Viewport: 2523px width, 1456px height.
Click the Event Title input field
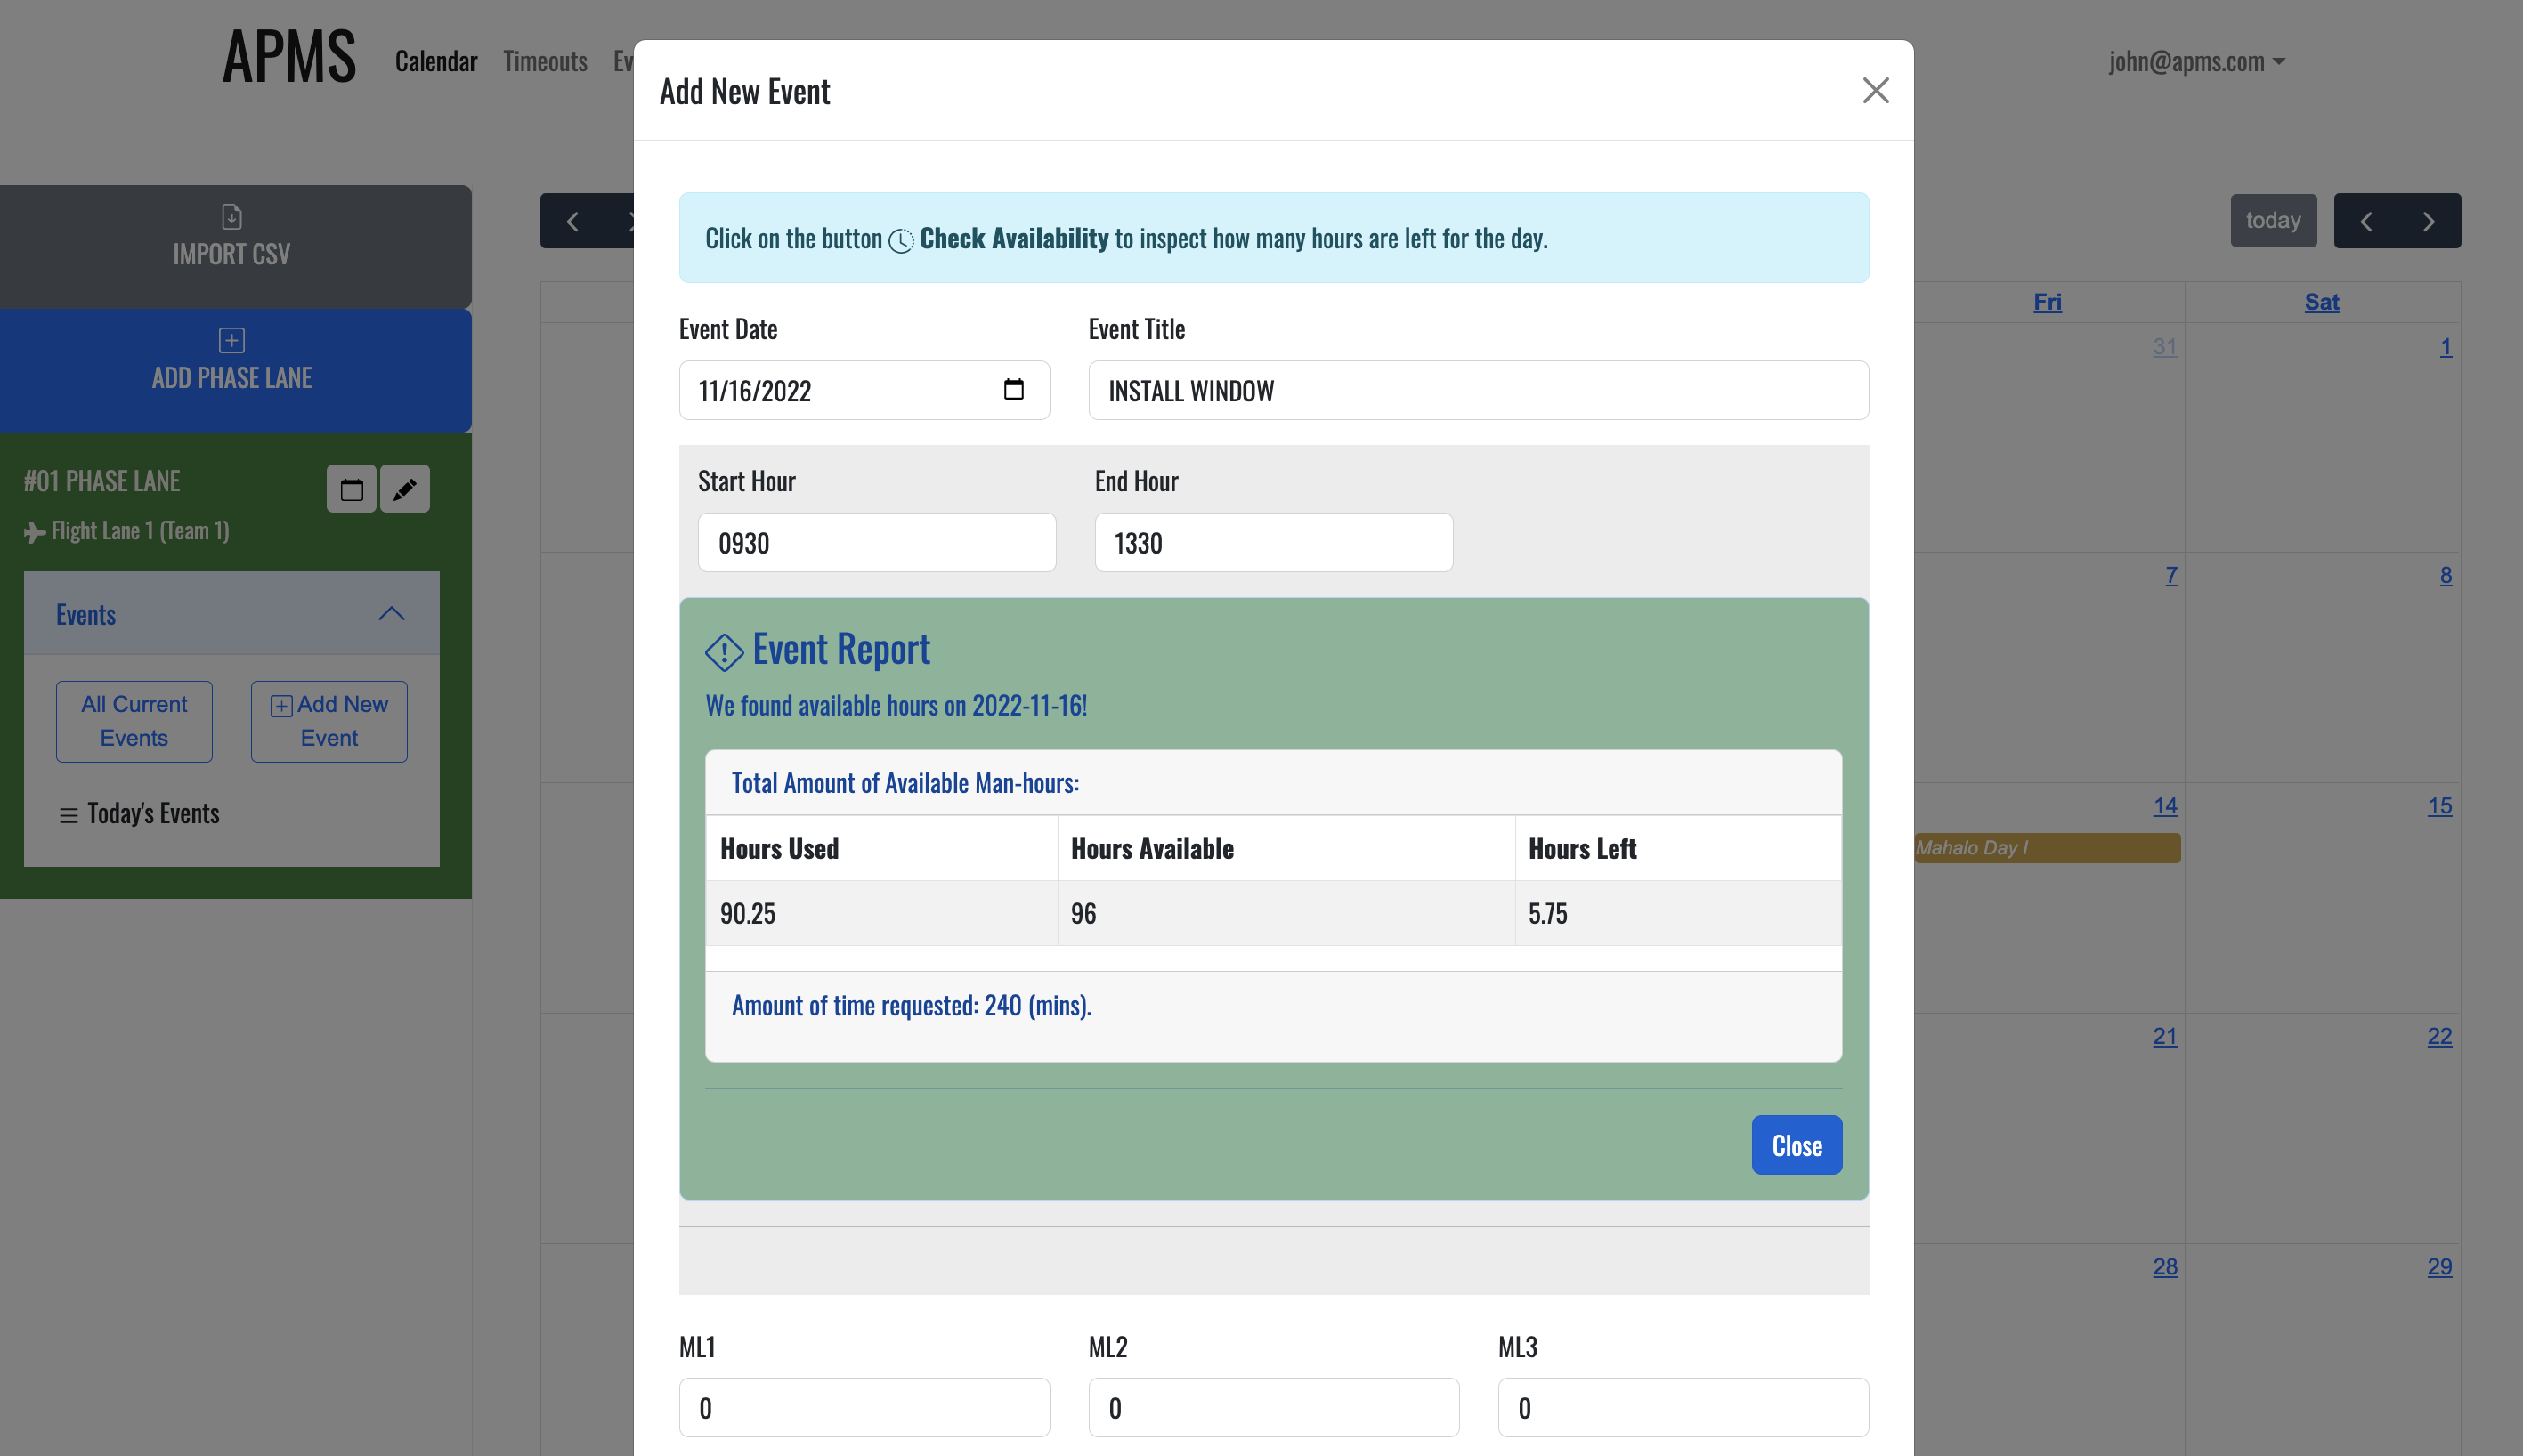coord(1477,390)
